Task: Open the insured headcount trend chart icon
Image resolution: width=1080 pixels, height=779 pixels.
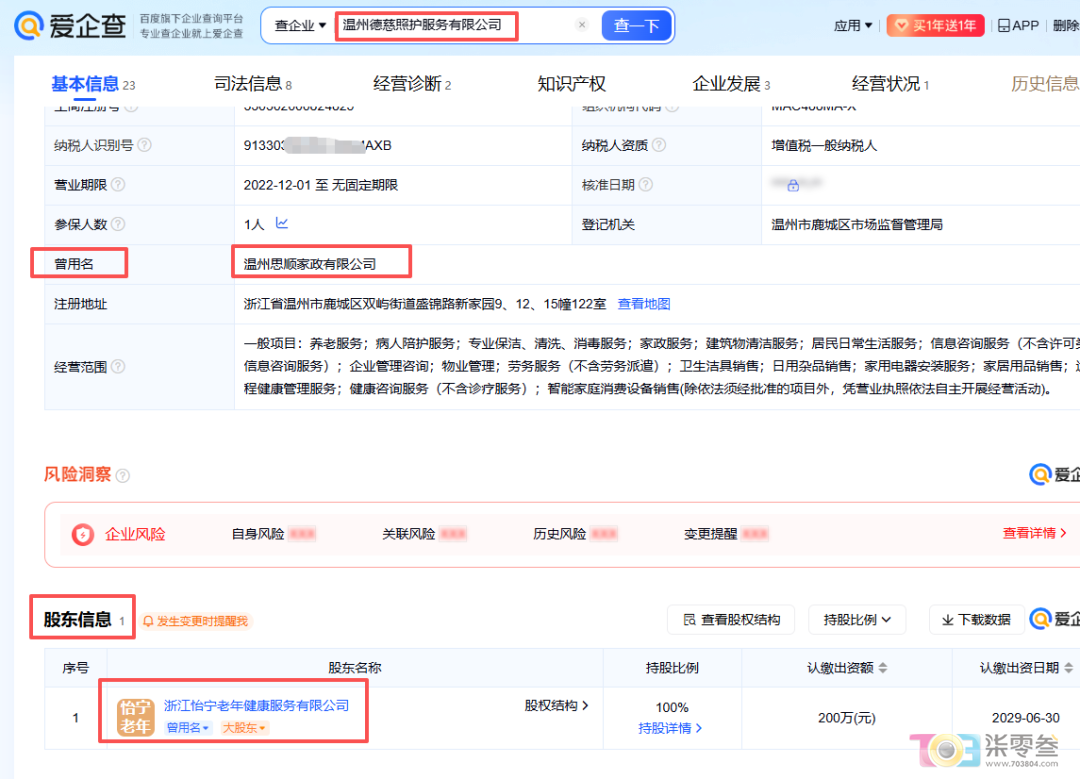Action: [282, 223]
